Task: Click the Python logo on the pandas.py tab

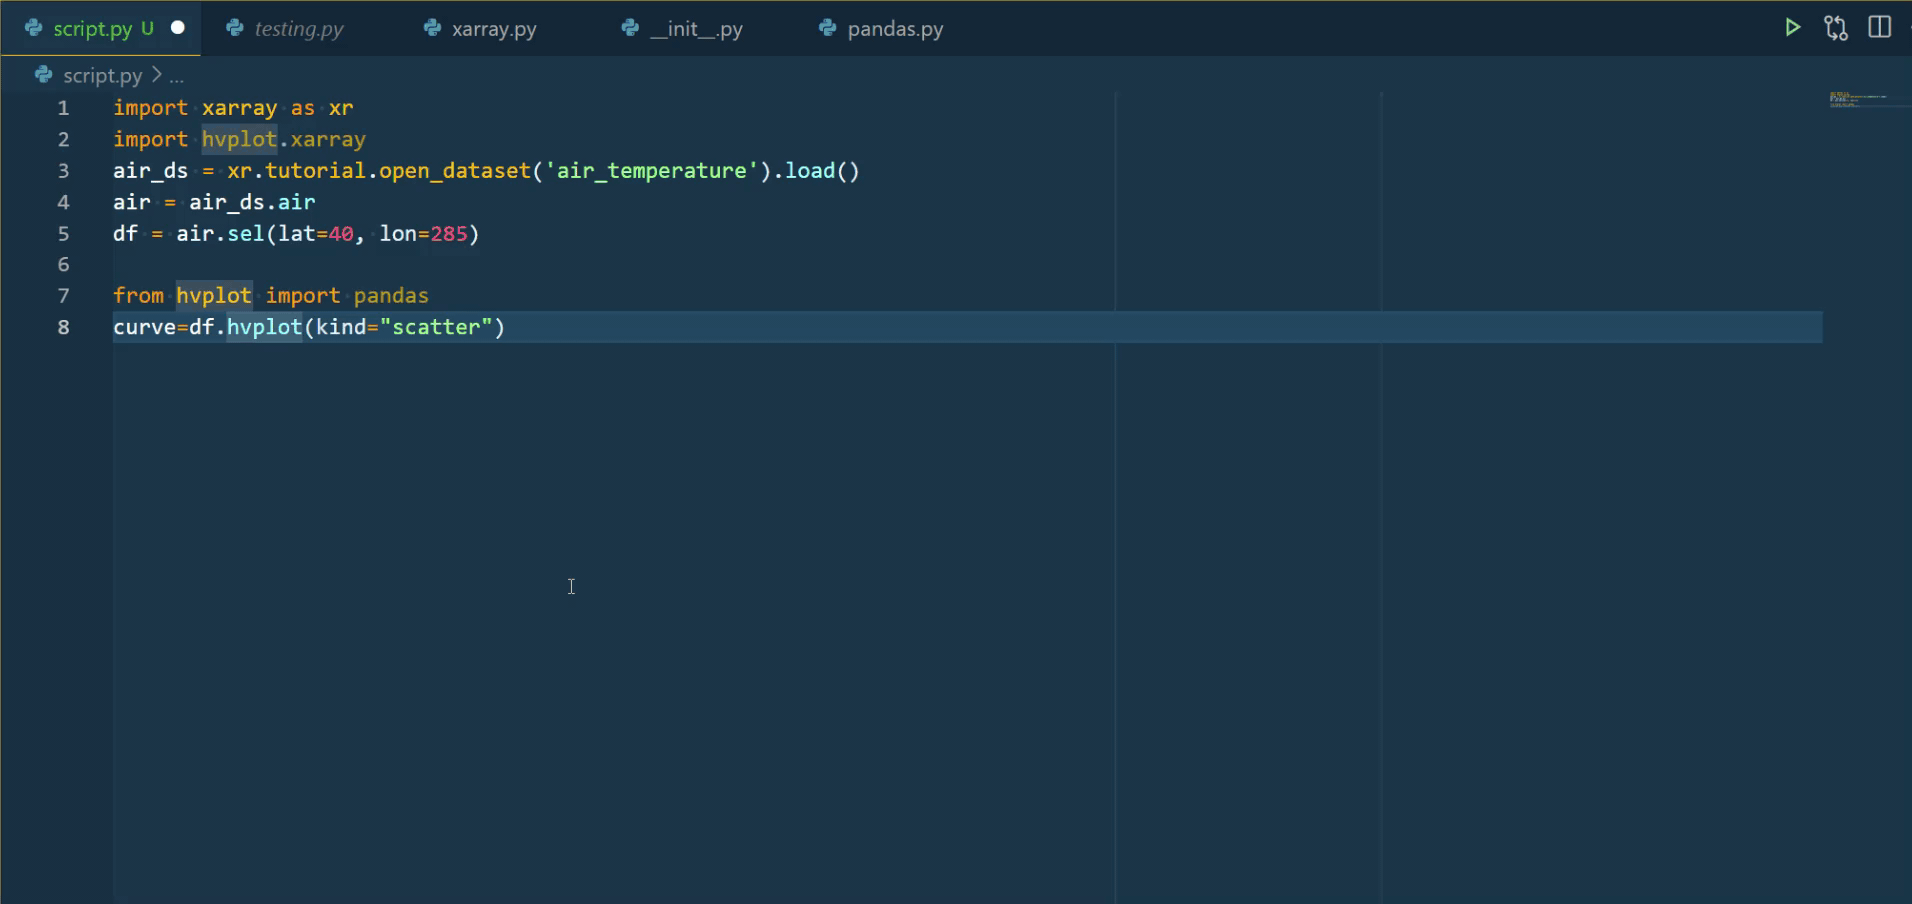Action: 824,28
